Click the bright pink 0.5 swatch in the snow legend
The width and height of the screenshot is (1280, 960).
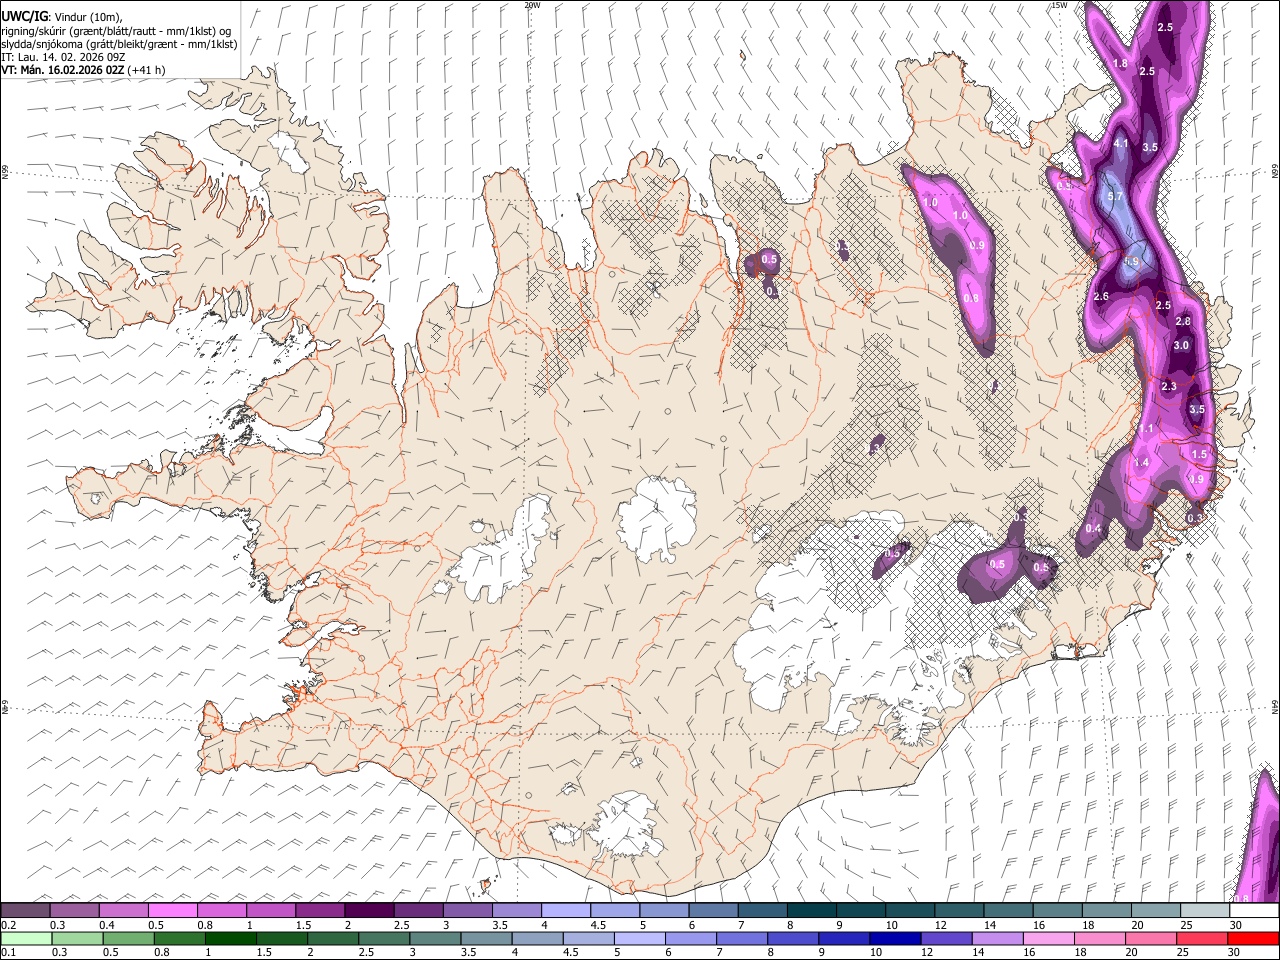point(172,911)
